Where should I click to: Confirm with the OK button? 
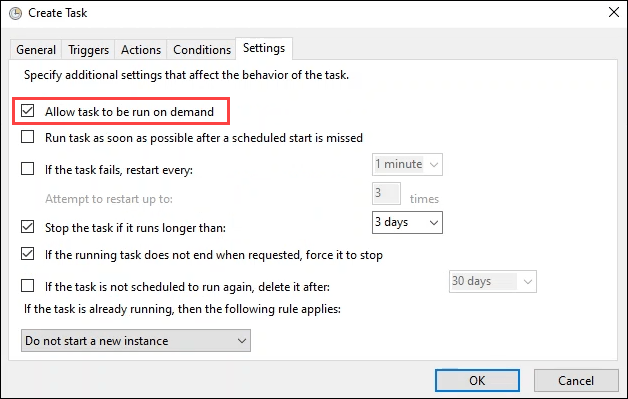point(477,380)
